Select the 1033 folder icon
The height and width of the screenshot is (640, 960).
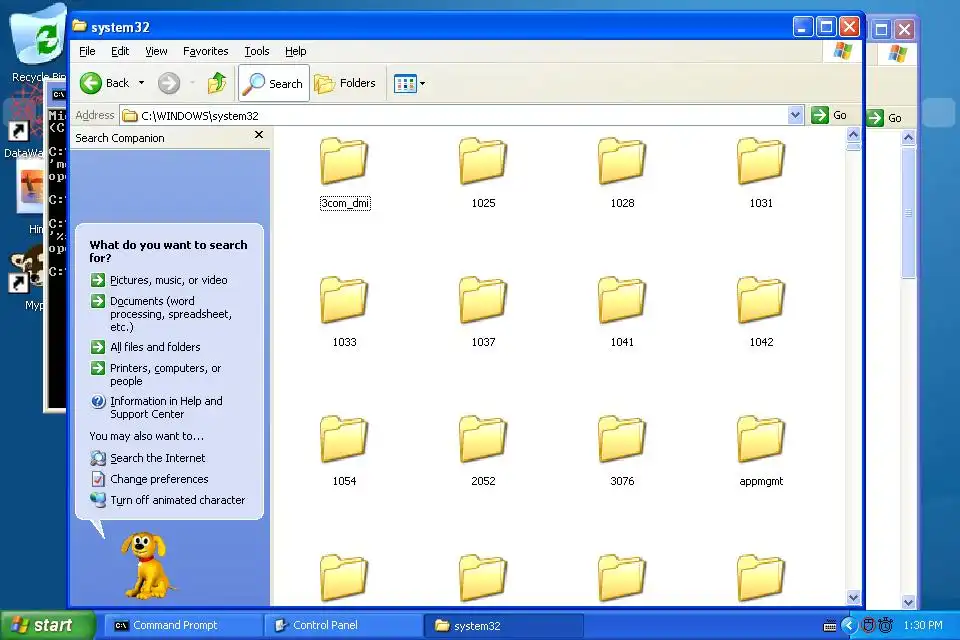point(344,299)
